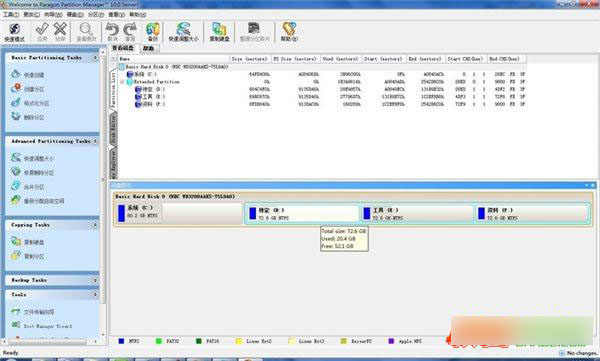This screenshot has height=361, width=600.
Task: Click 快速调整大小 in the top toolbar
Action: (183, 32)
